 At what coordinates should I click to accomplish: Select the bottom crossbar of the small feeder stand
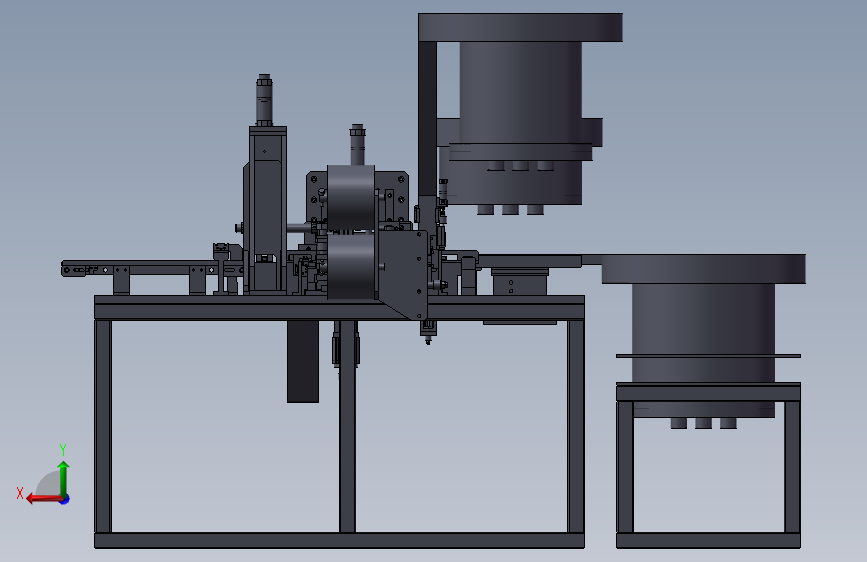[708, 540]
